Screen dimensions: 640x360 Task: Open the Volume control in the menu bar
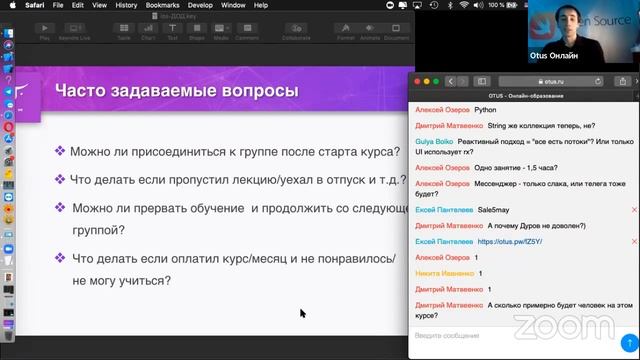(478, 5)
